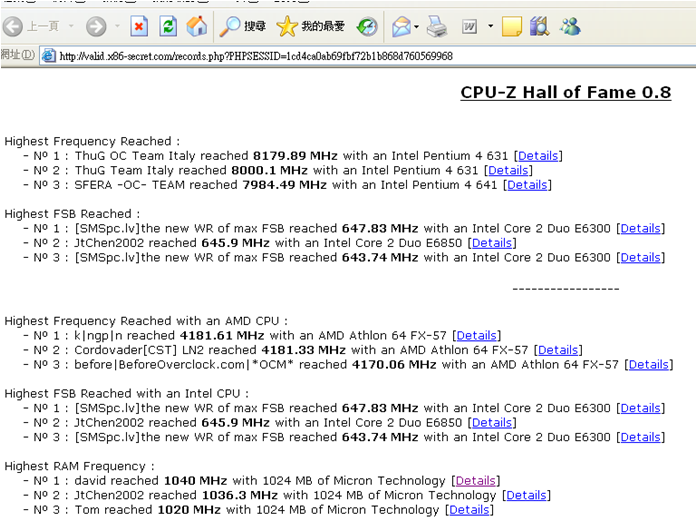Expand the Mail button dropdown arrow
The image size is (697, 522).
coord(417,26)
